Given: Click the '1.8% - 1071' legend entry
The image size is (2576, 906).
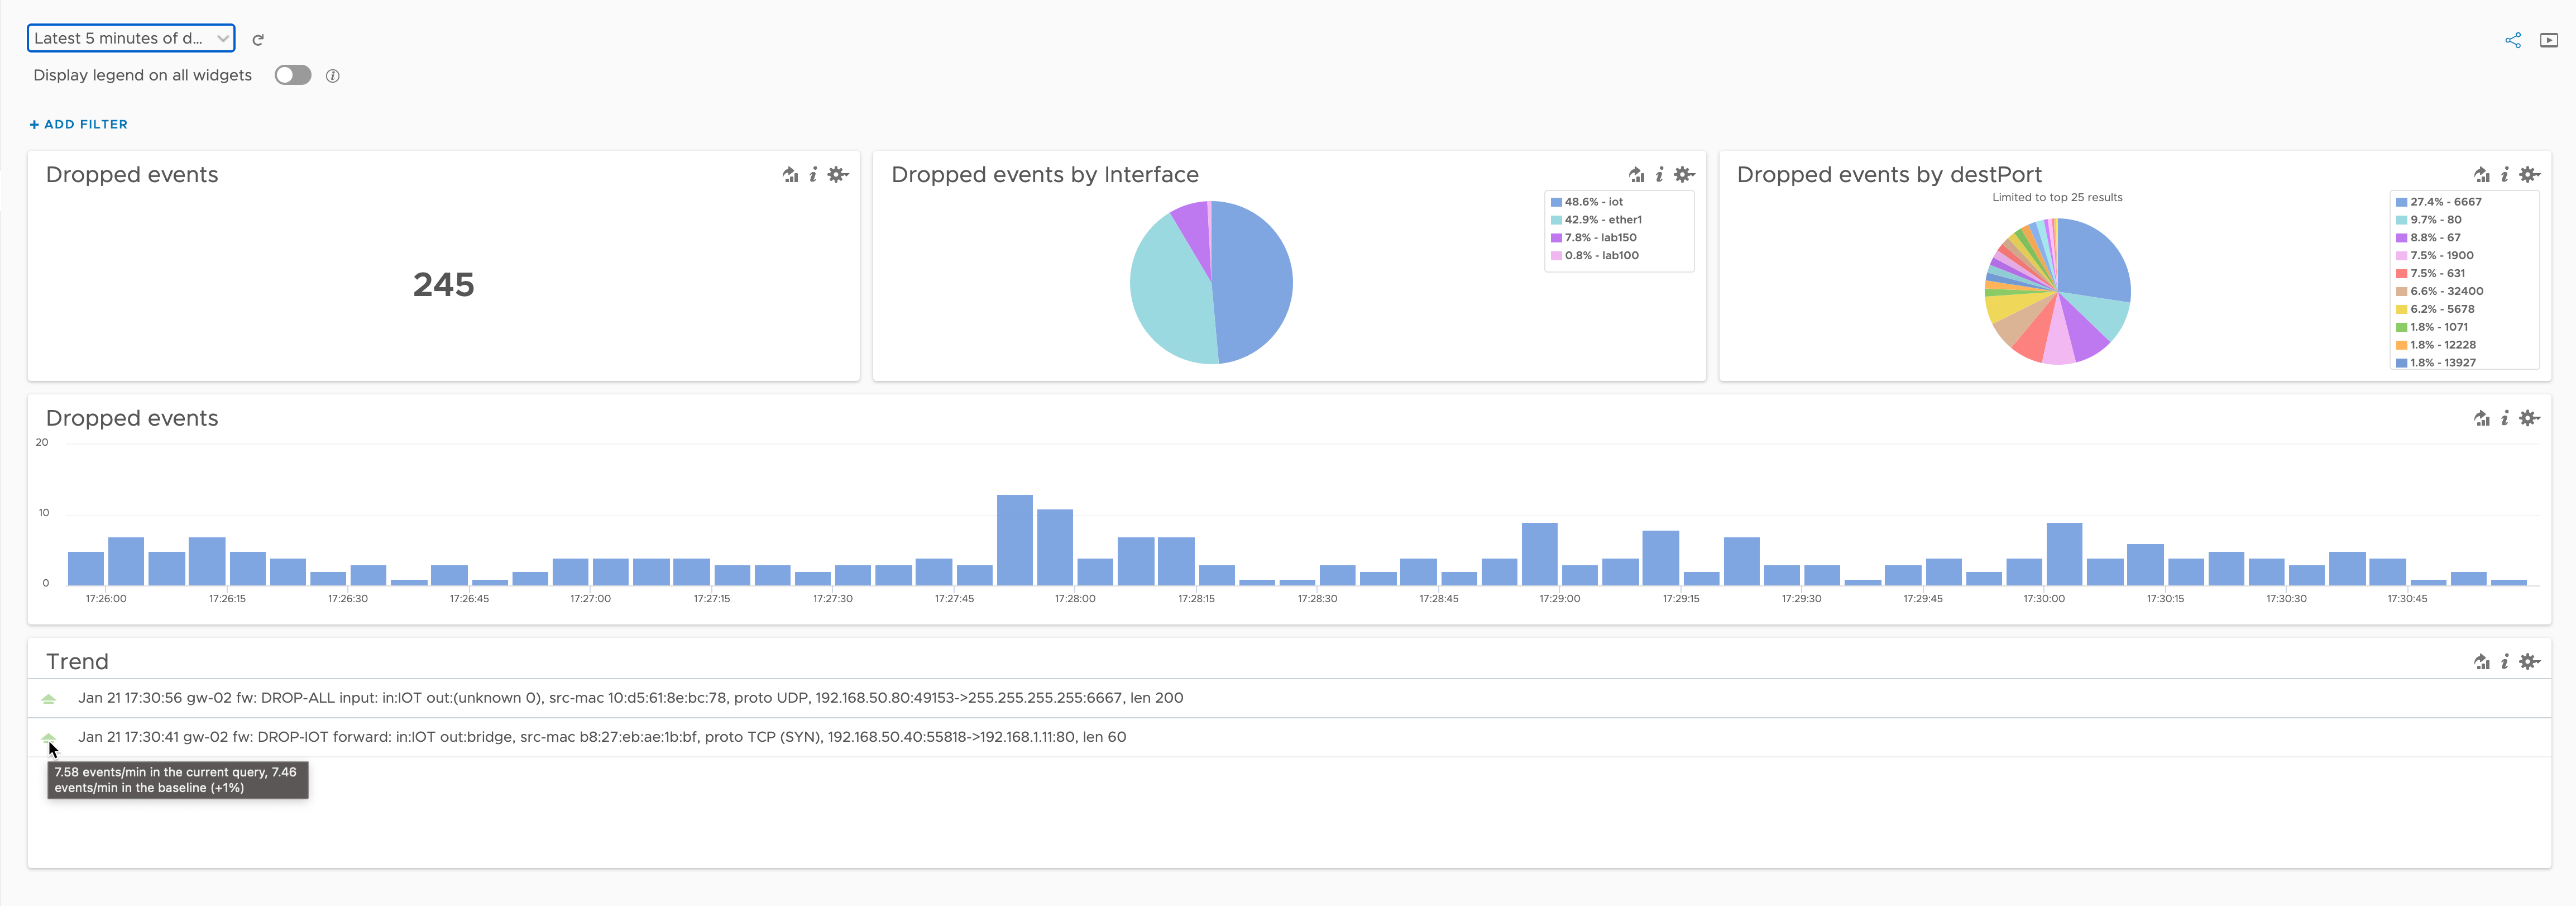Looking at the screenshot, I should click(x=2432, y=327).
